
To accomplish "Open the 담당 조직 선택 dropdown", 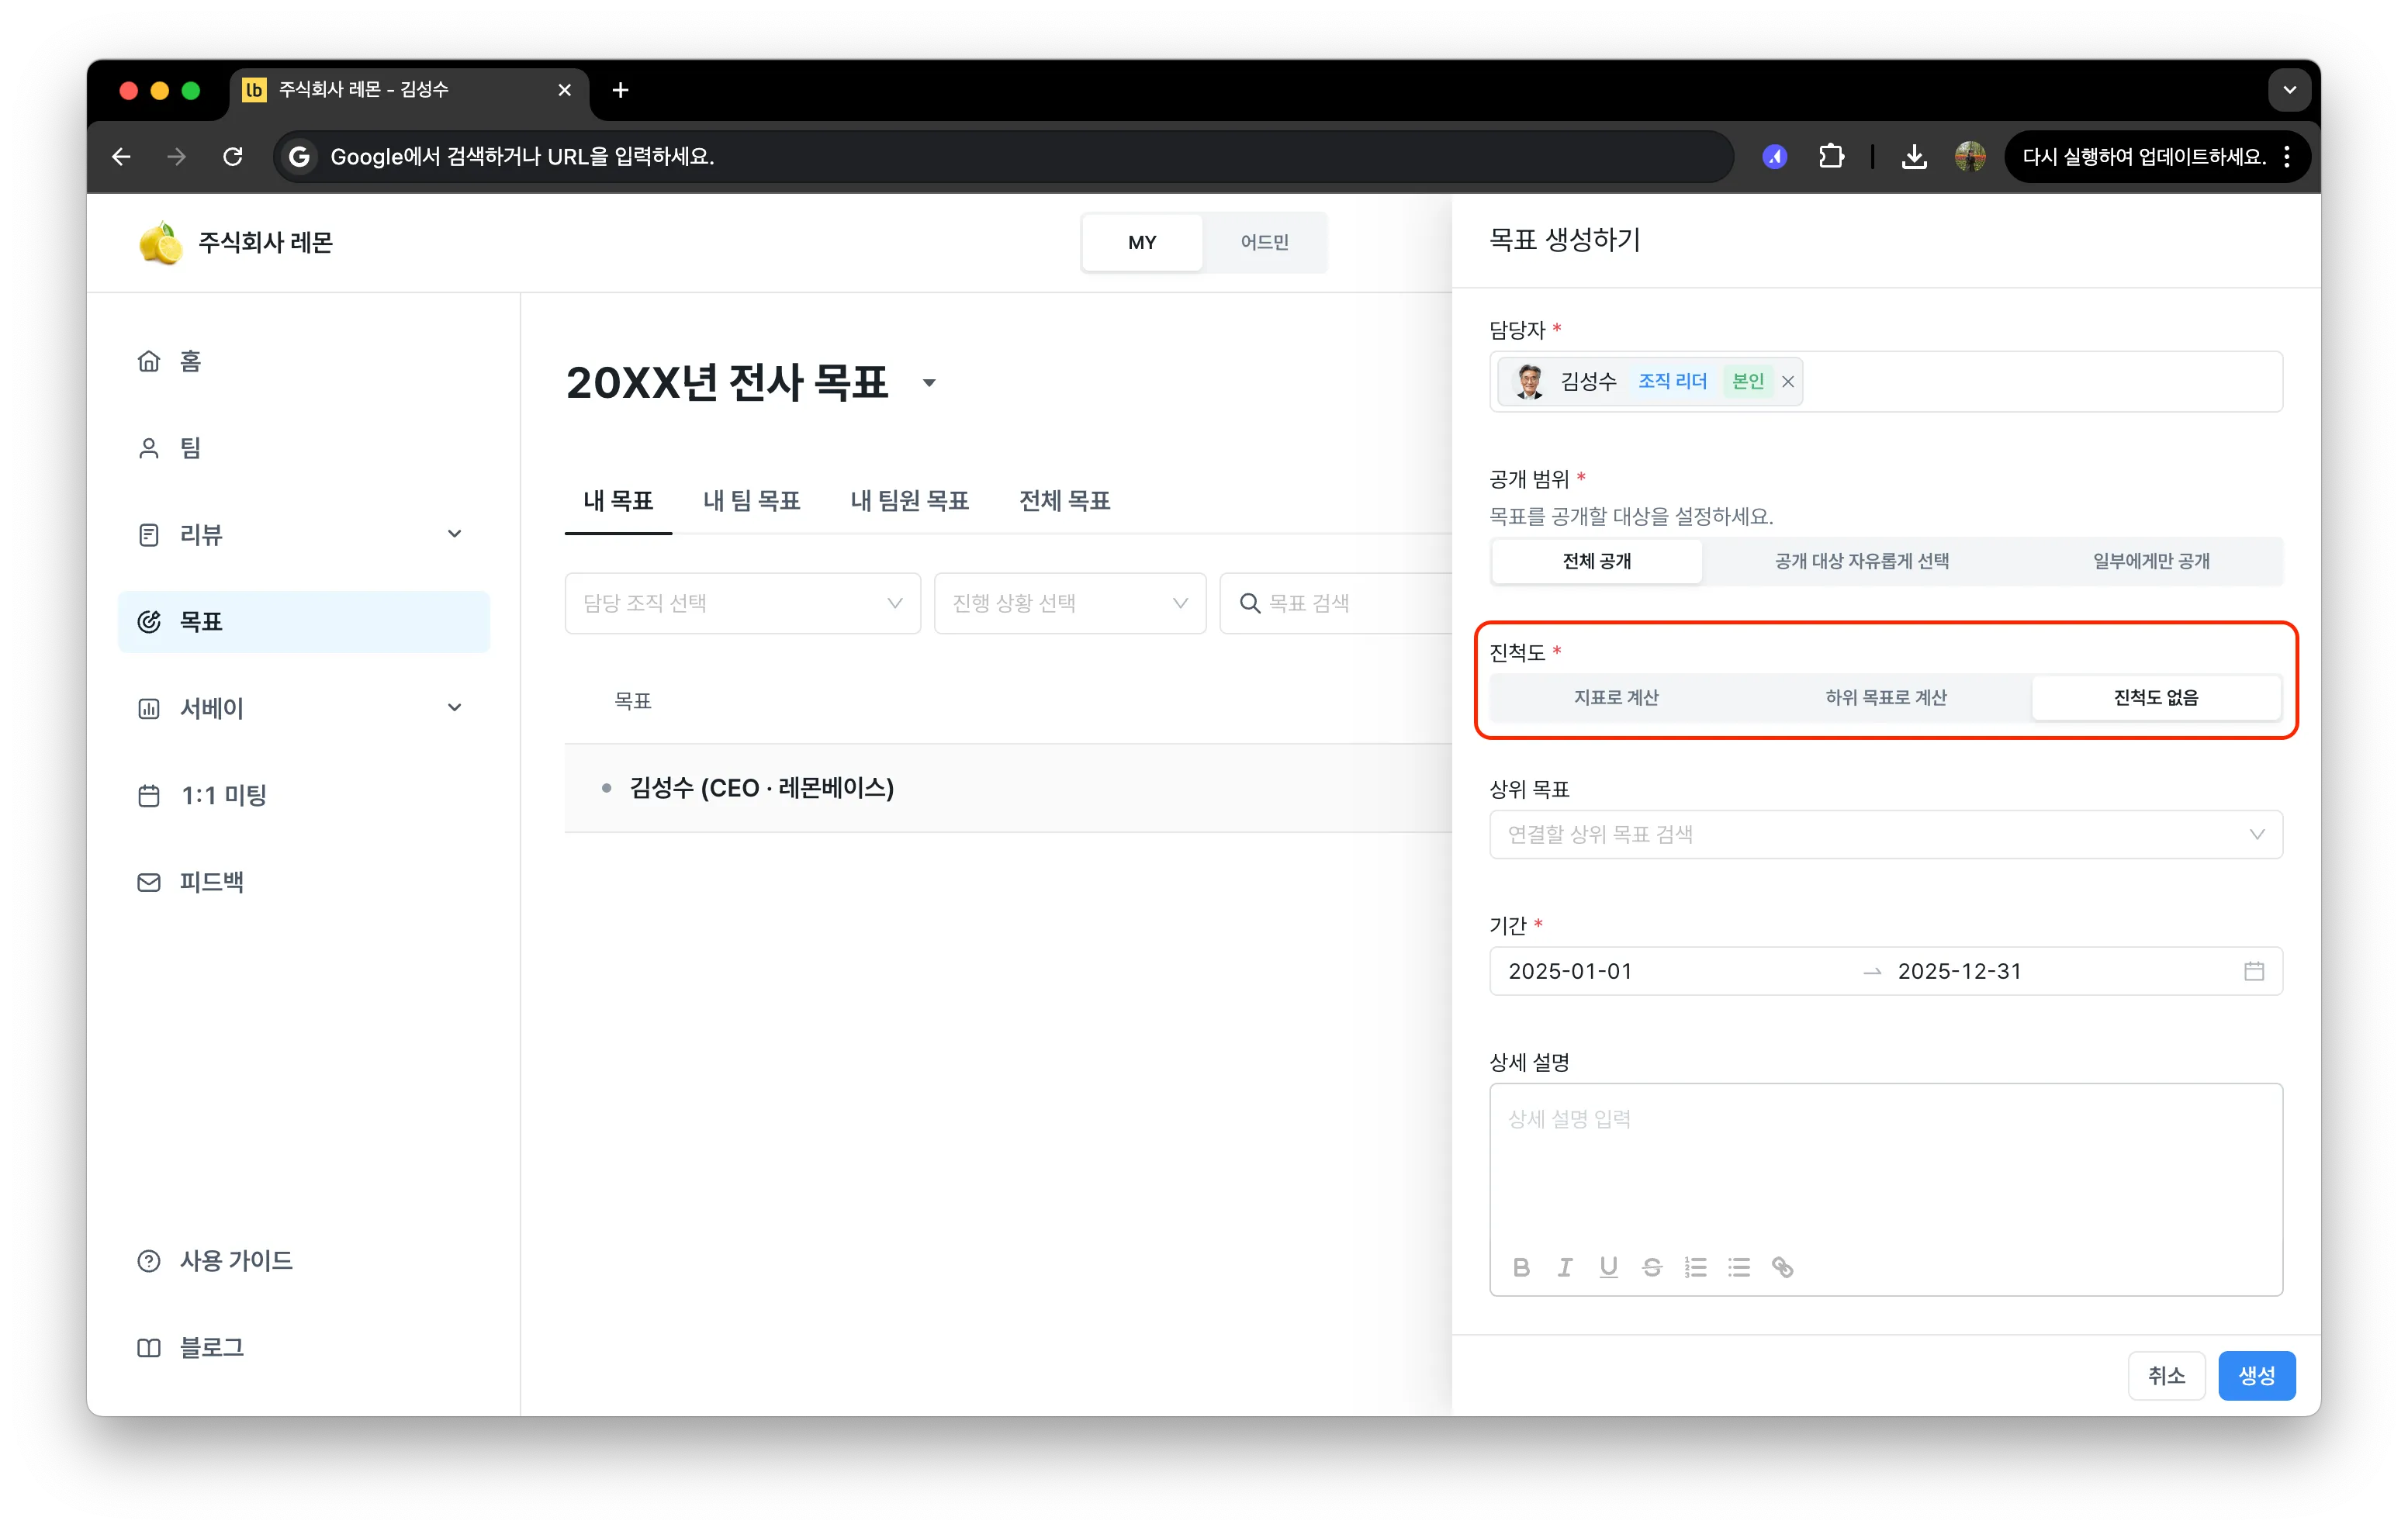I will tap(742, 603).
